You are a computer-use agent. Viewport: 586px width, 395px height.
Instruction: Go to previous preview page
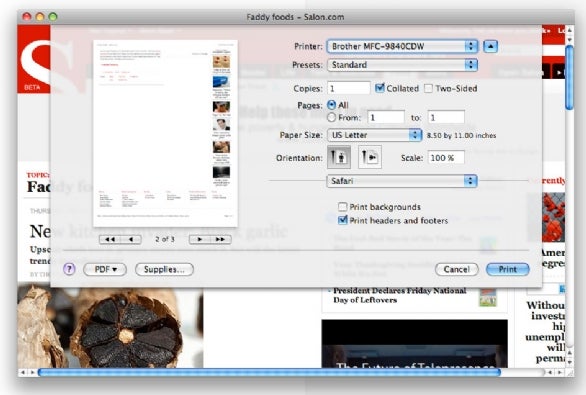(131, 239)
